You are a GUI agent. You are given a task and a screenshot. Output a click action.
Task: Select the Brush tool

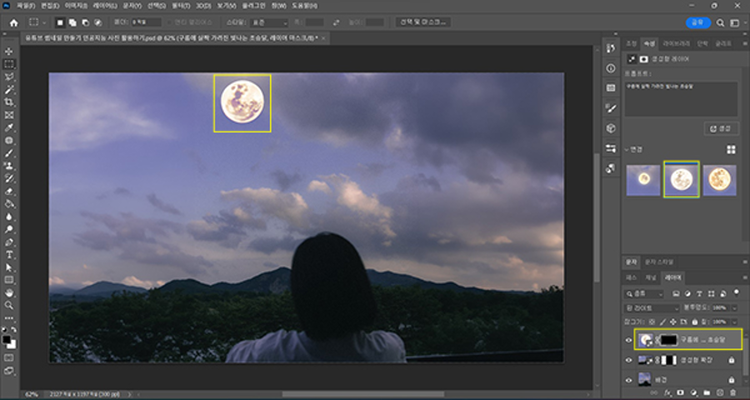(x=9, y=153)
